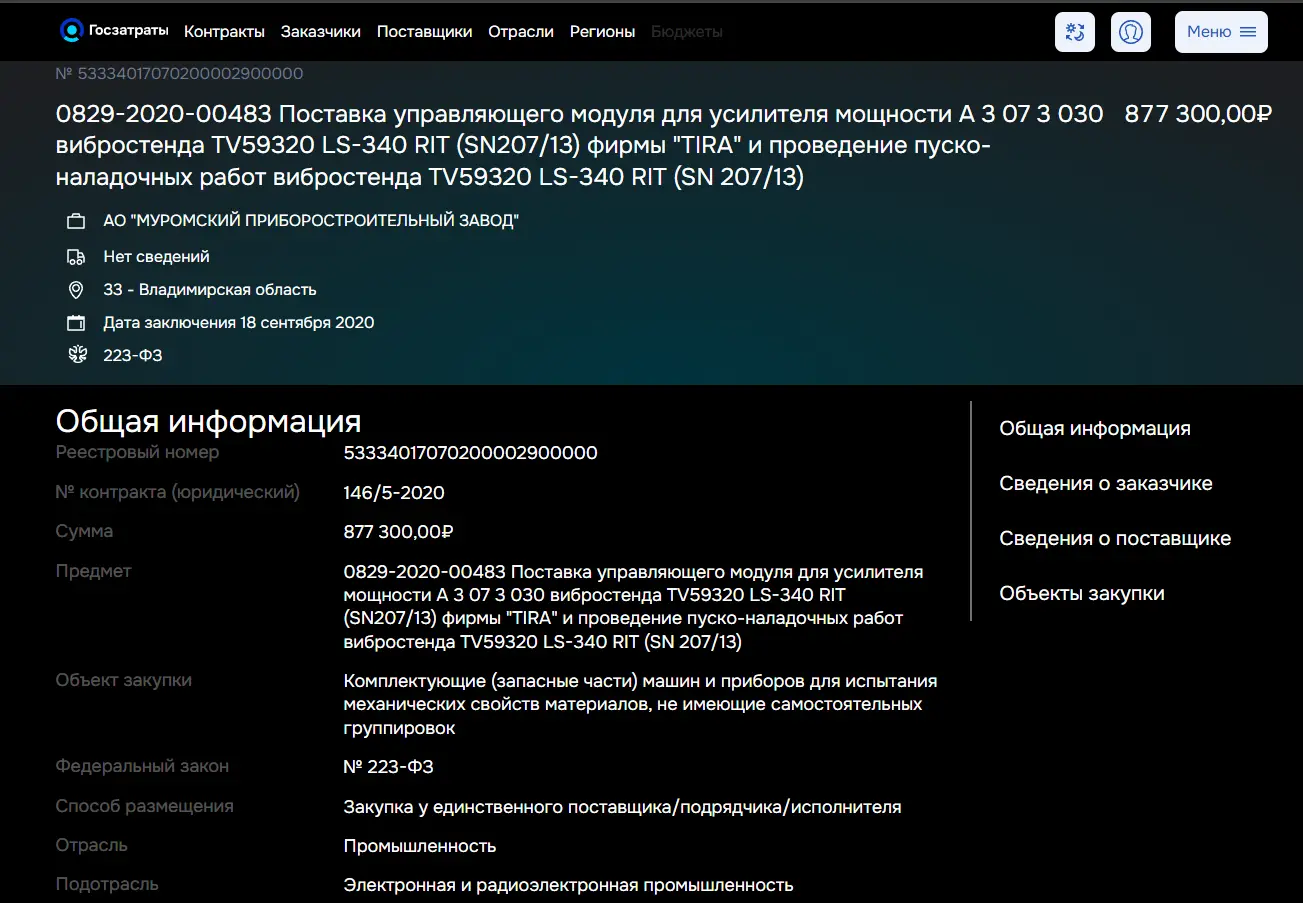Click the large "Общая информация" section heading
This screenshot has height=903, width=1303.
click(x=208, y=421)
